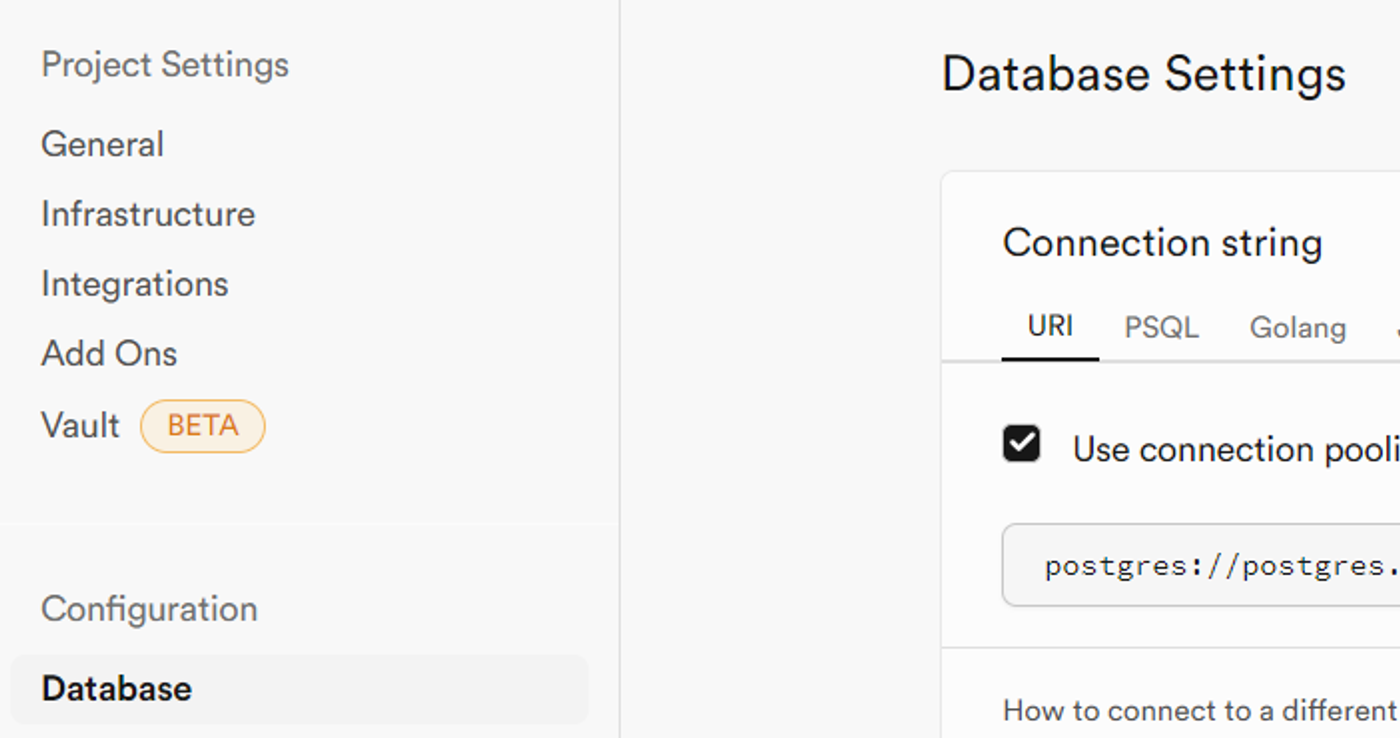
Task: Go to Infrastructure settings page
Action: coord(148,215)
